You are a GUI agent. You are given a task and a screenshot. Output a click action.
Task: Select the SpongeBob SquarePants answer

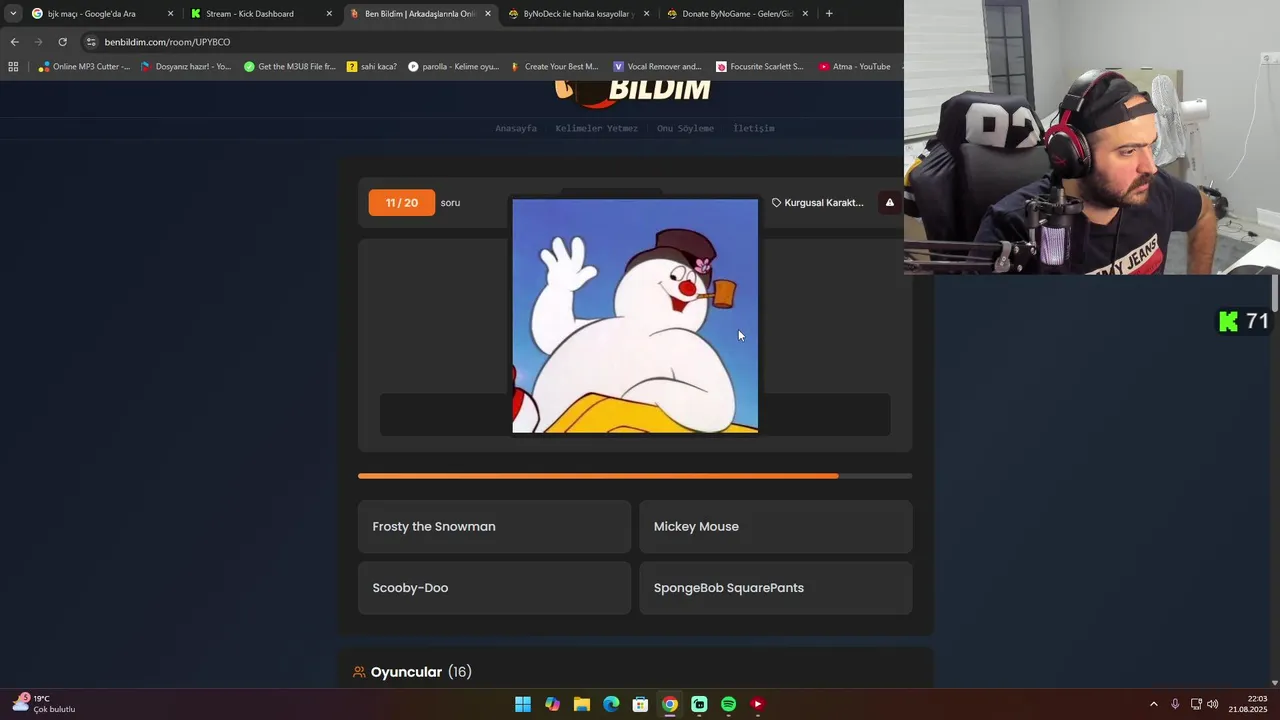tap(775, 588)
